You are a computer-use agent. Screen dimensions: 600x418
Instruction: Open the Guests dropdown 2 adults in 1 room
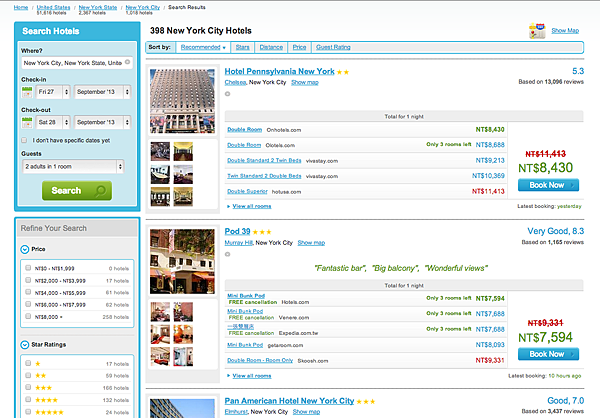[73, 167]
